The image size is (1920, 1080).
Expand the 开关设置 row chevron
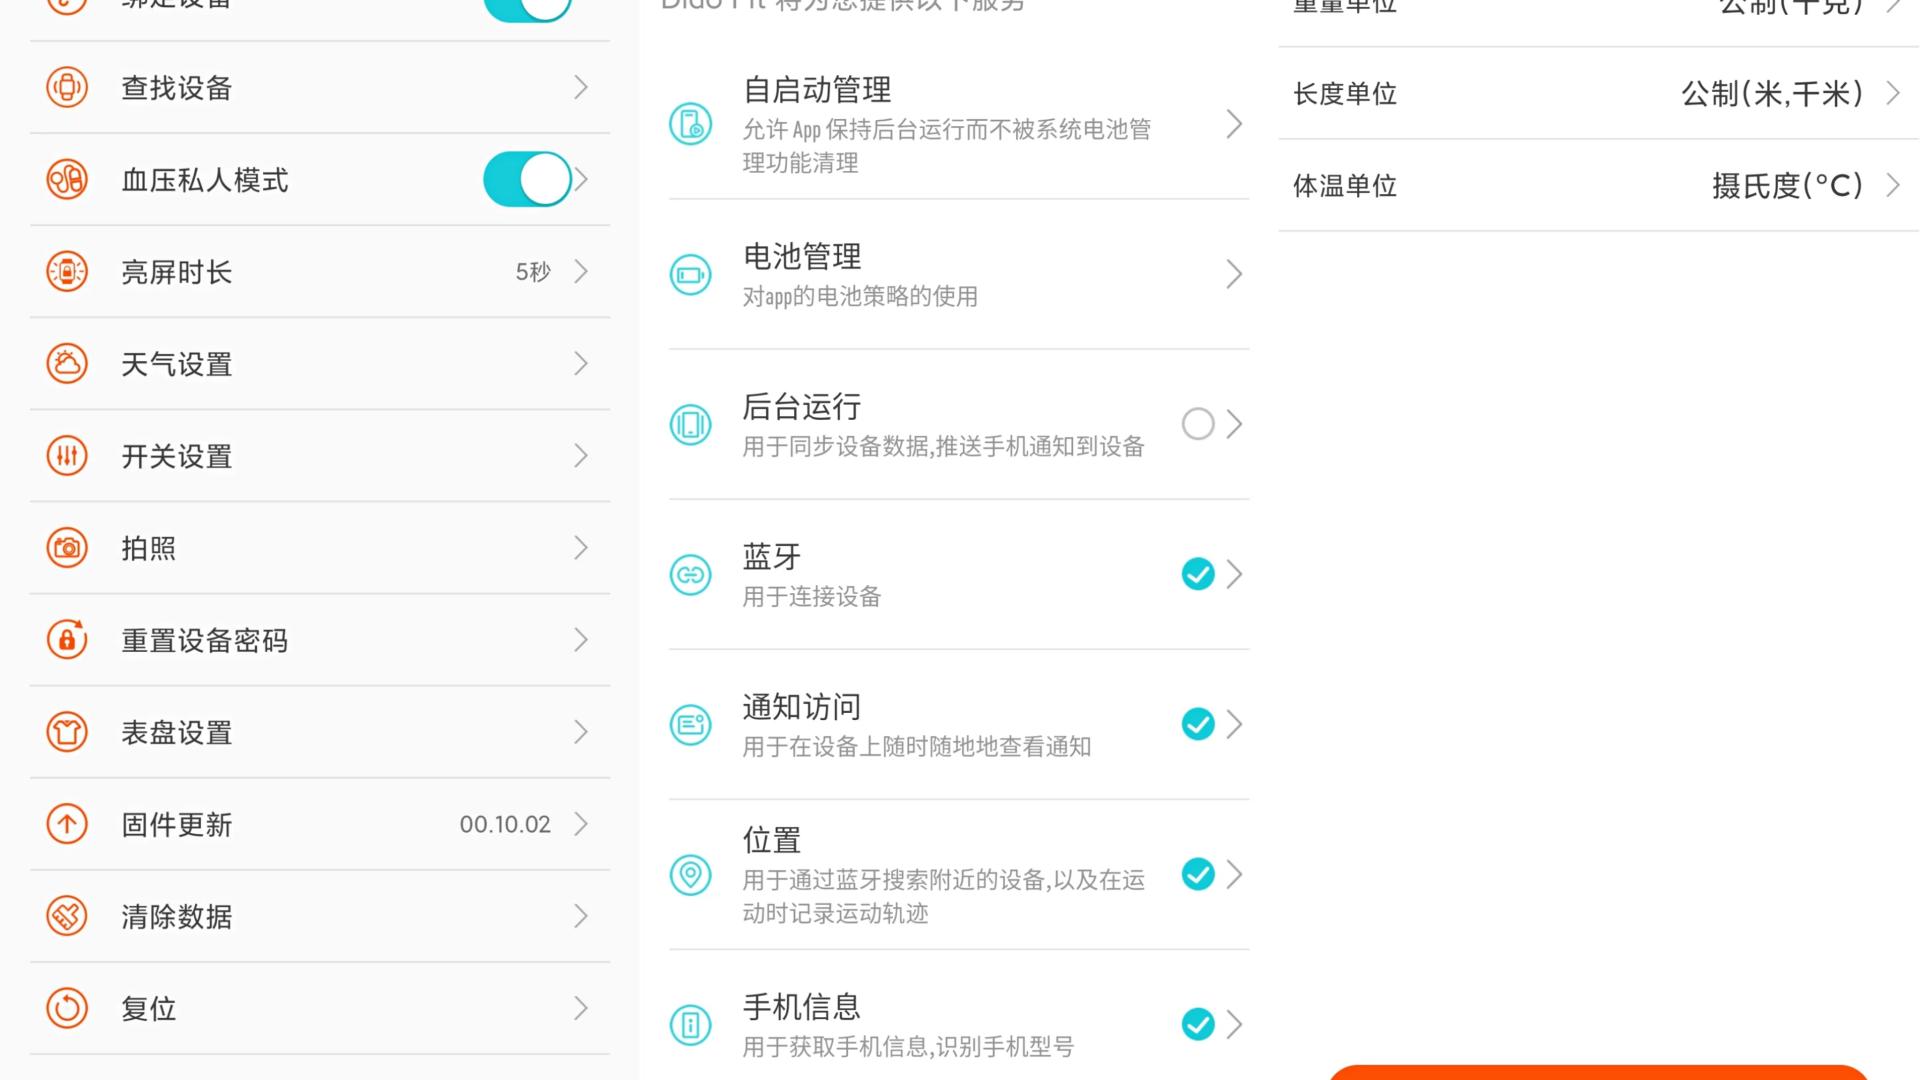(x=582, y=455)
